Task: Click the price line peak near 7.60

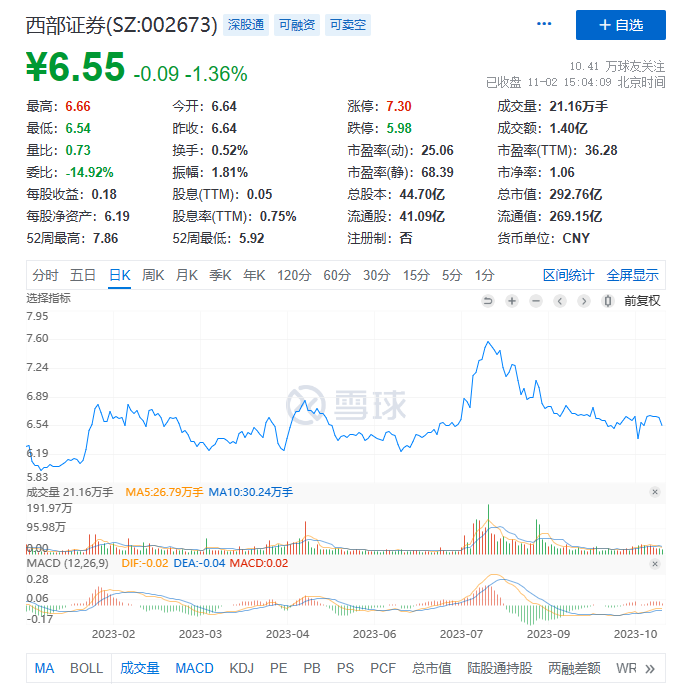Action: [488, 342]
